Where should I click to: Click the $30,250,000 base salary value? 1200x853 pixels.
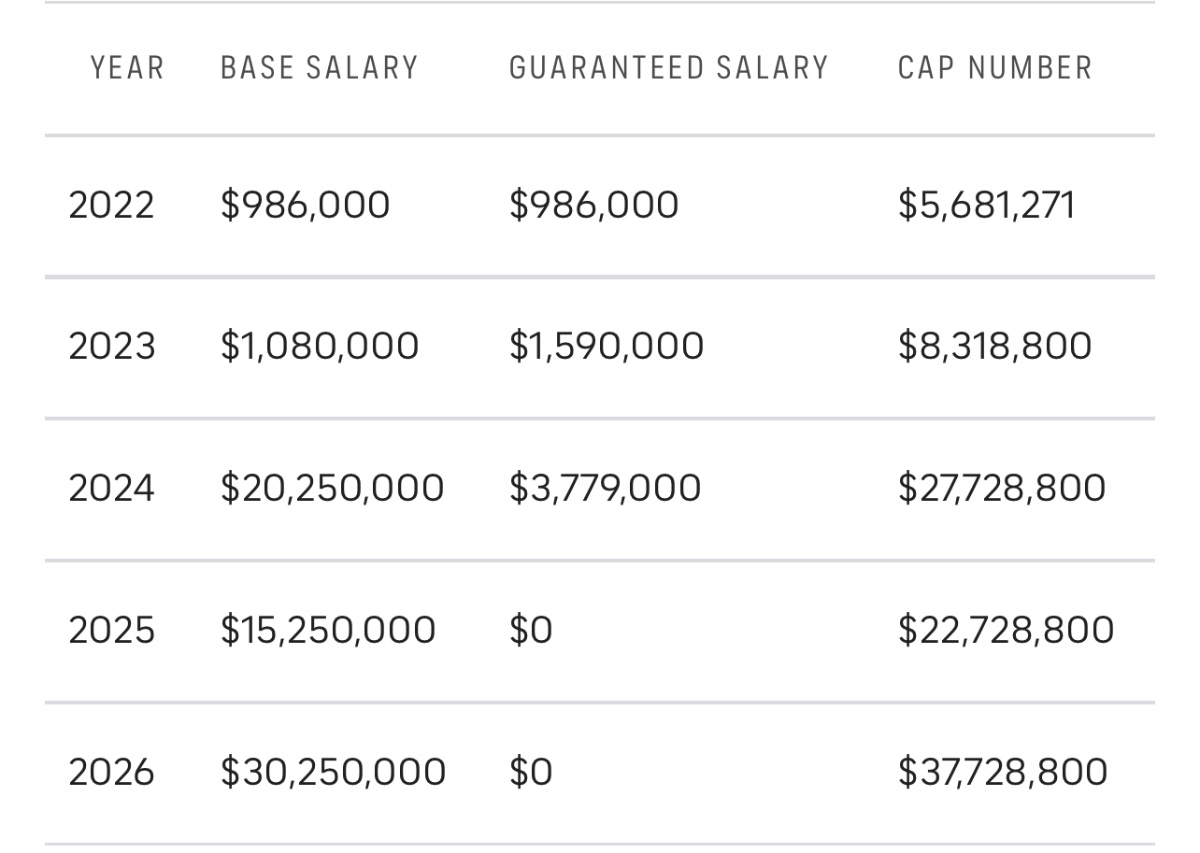[x=332, y=772]
